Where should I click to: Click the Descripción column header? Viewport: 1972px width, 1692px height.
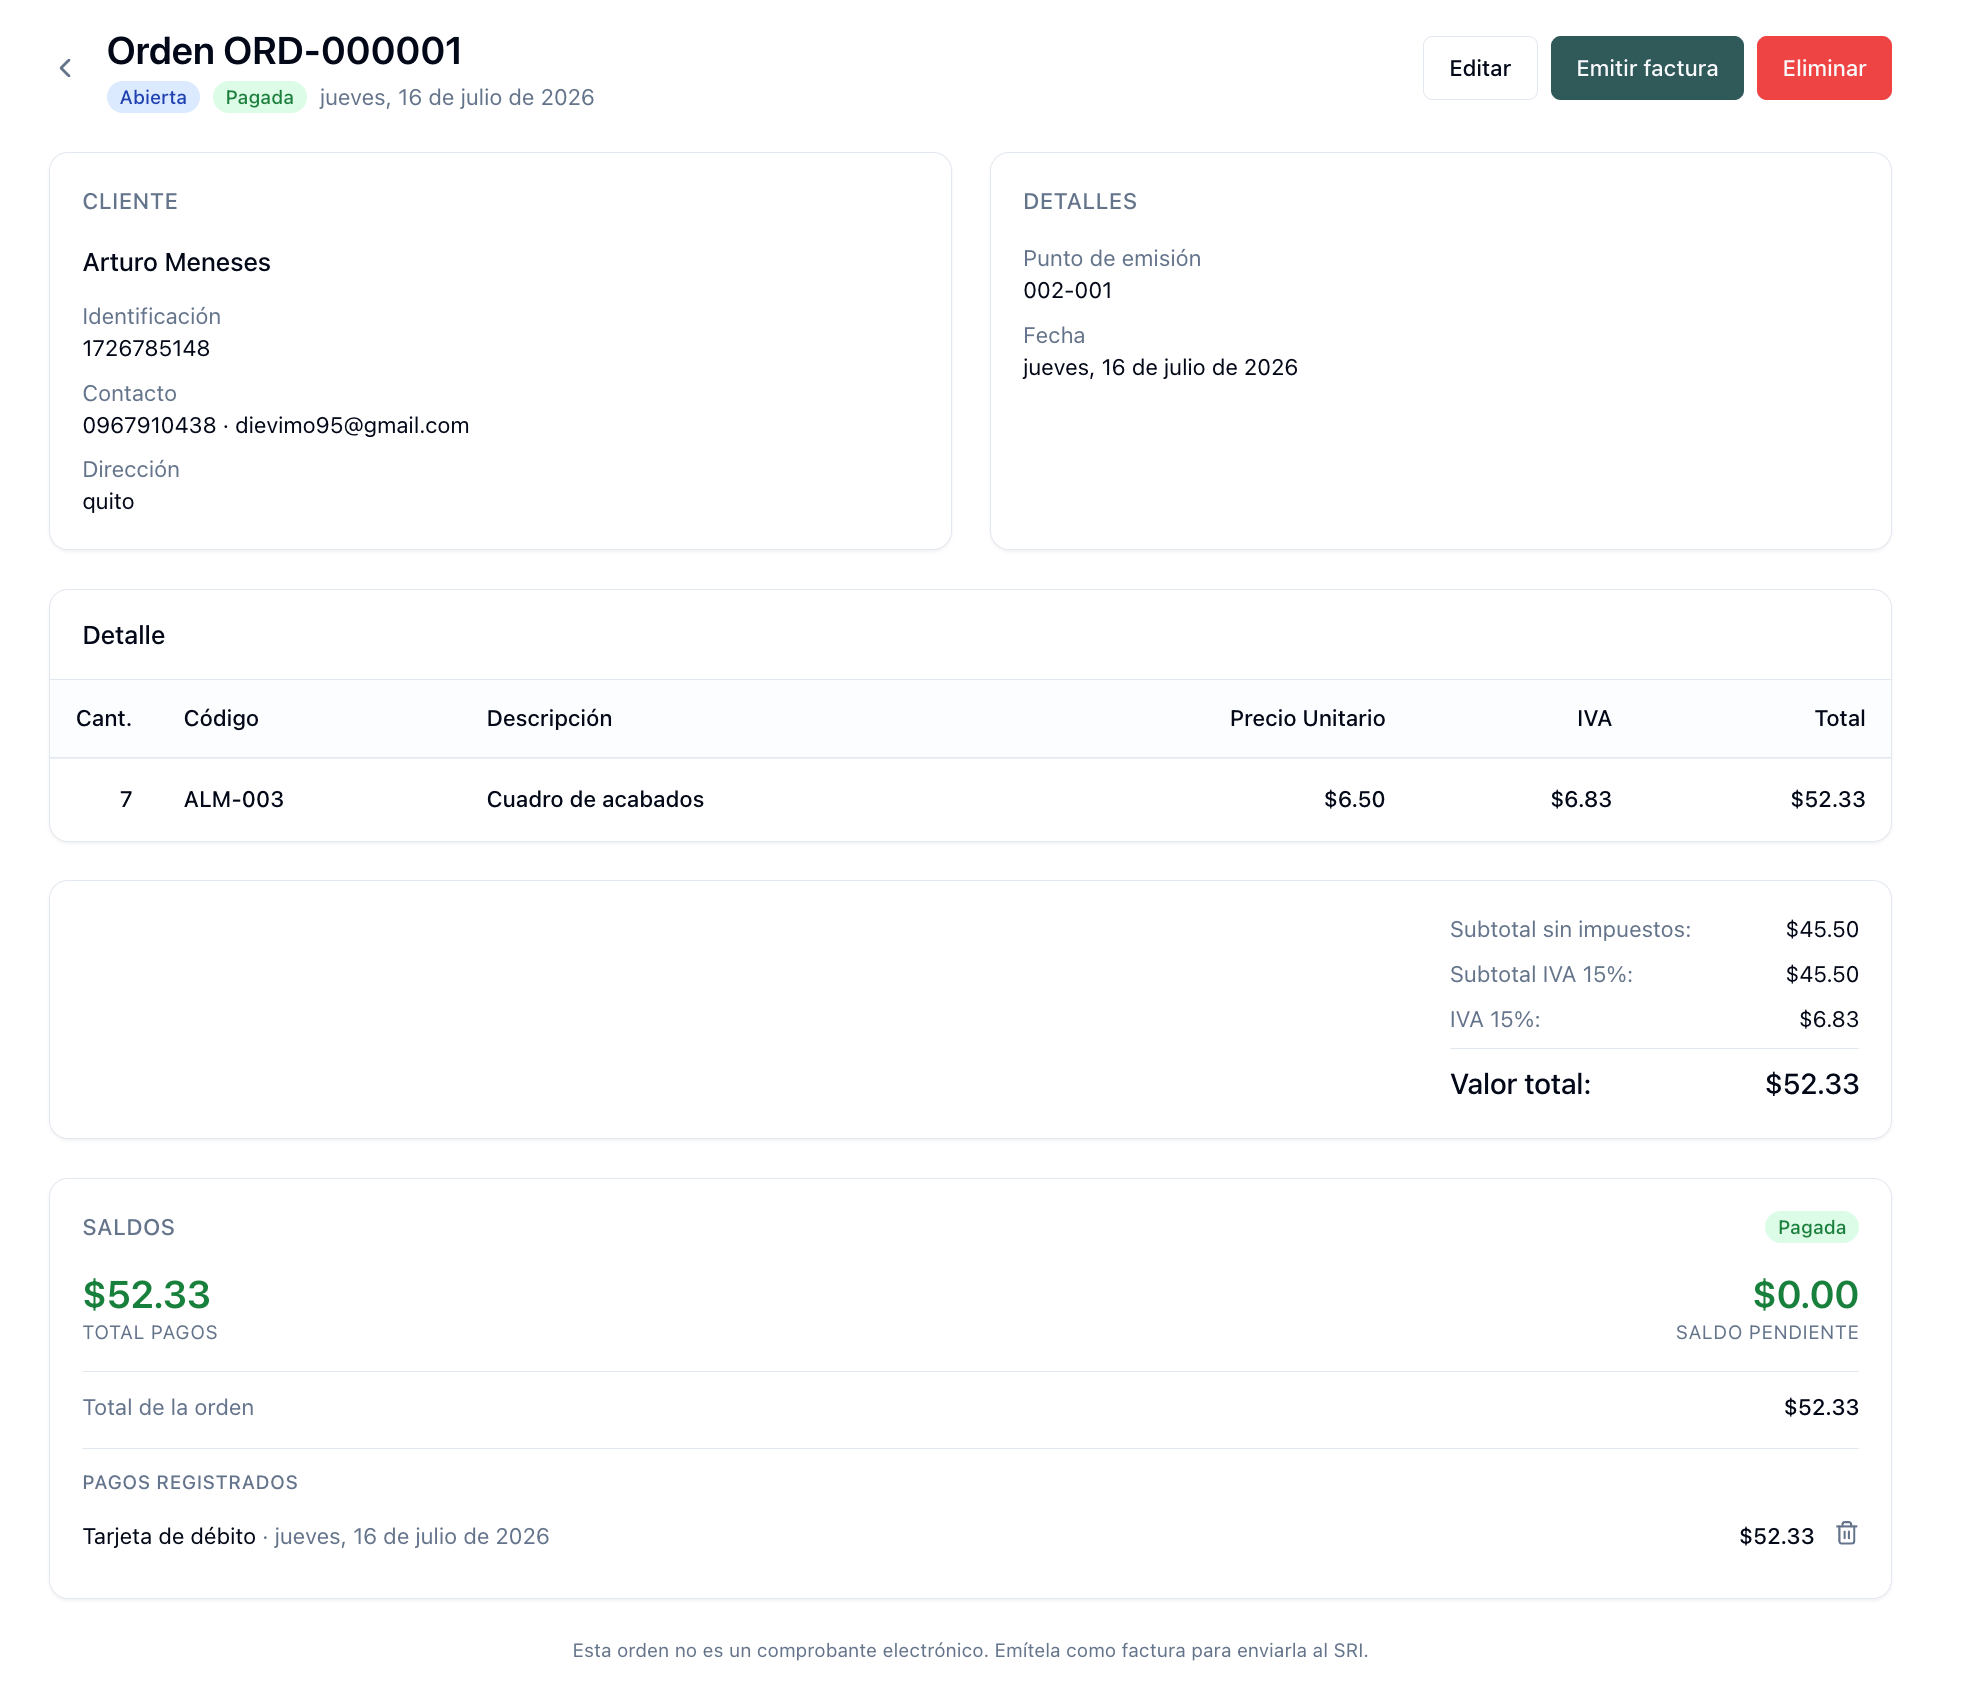tap(549, 718)
